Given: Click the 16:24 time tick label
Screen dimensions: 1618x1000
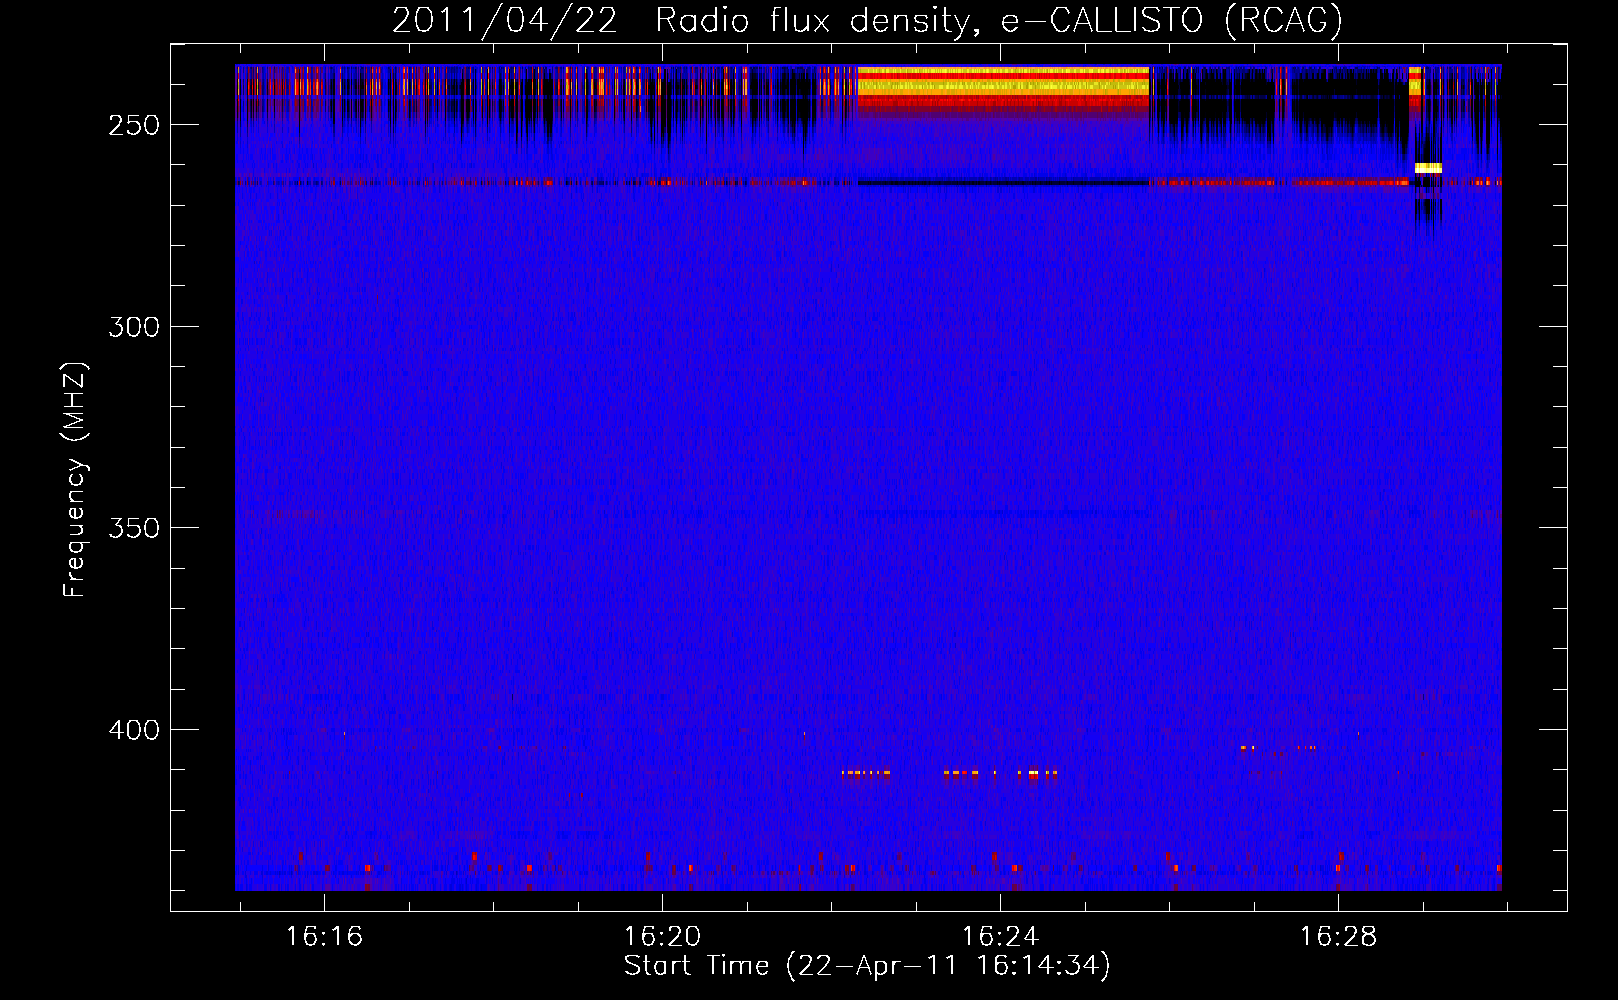Looking at the screenshot, I should coord(1000,937).
